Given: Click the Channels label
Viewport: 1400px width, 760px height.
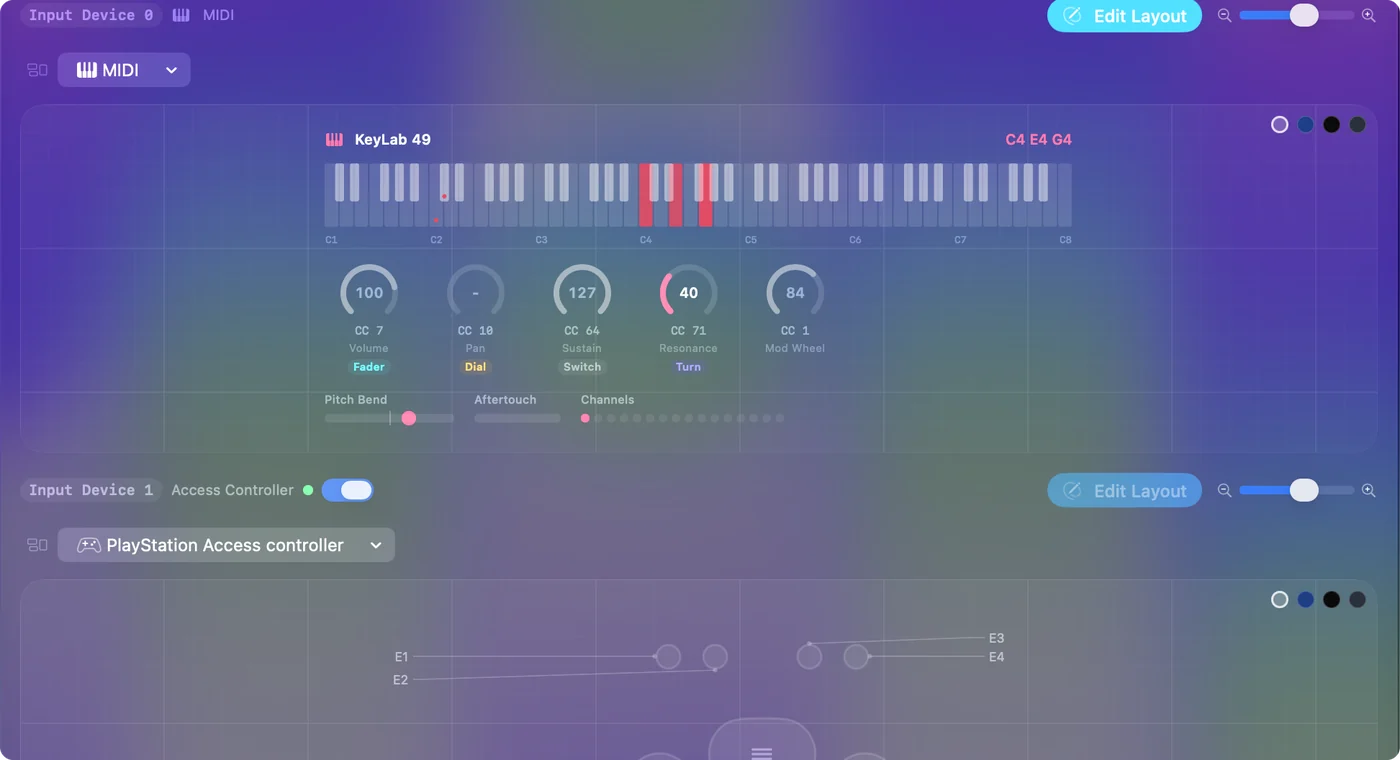Looking at the screenshot, I should 607,399.
